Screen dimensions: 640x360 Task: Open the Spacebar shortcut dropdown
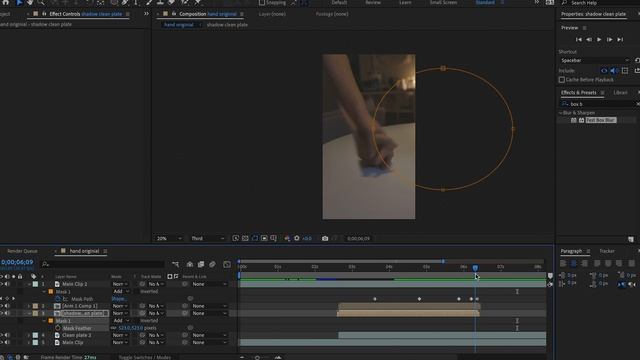(x=595, y=60)
